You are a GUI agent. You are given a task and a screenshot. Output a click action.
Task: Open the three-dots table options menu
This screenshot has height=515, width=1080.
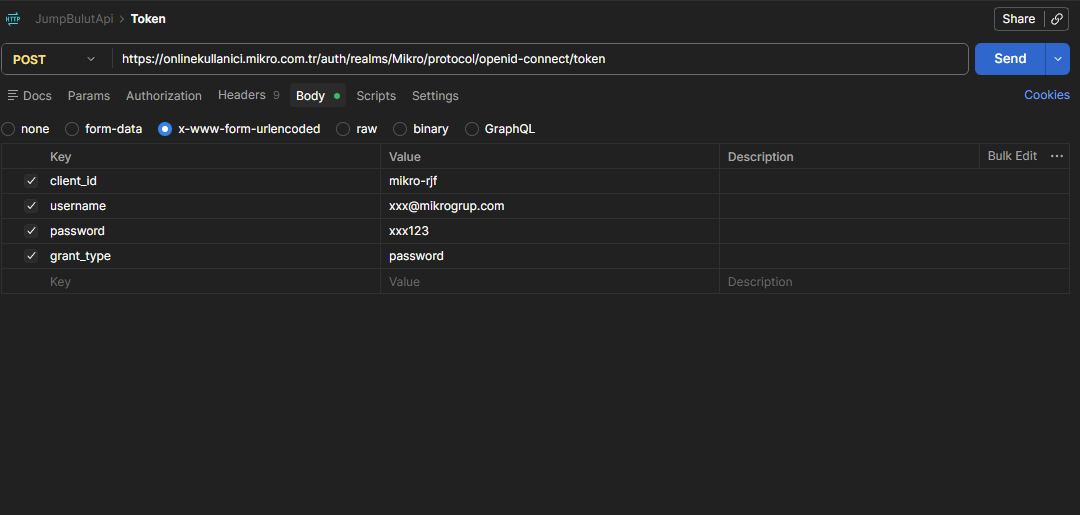[1057, 156]
